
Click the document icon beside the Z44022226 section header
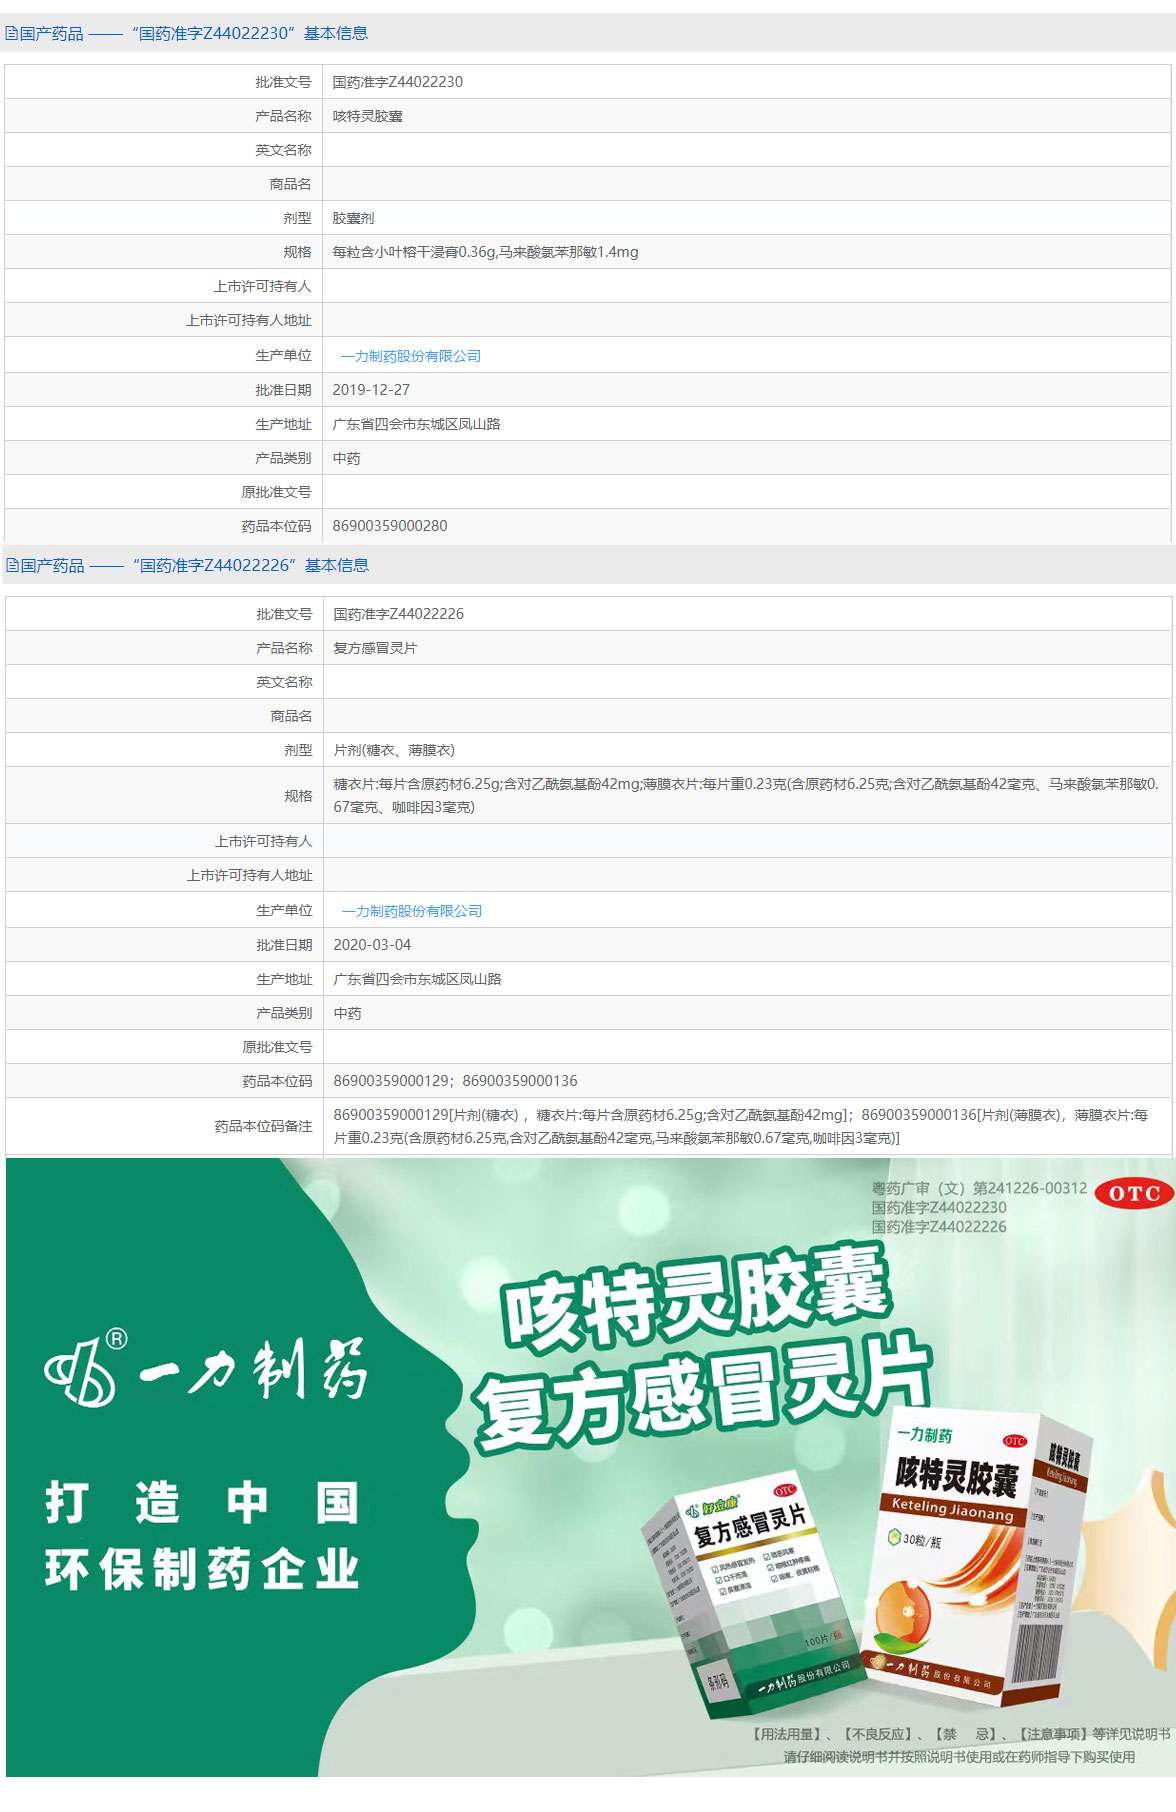tap(13, 565)
